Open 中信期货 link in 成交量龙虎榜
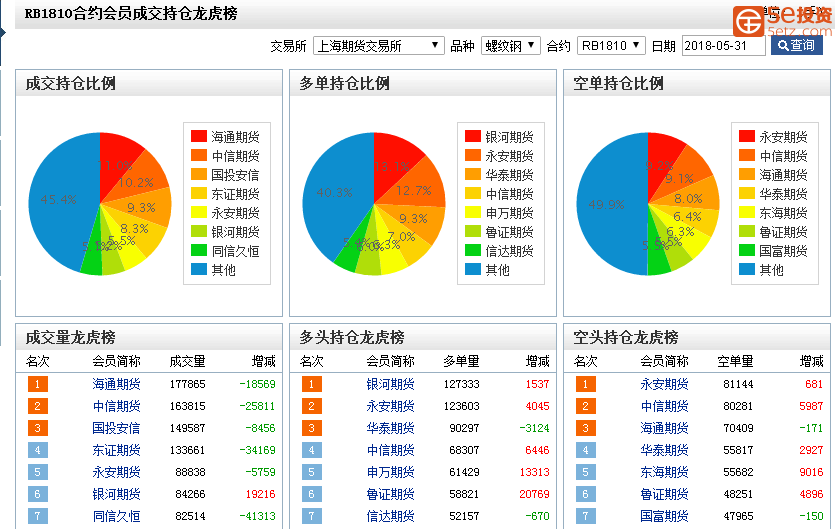Viewport: 840px width, 529px height. [116, 406]
